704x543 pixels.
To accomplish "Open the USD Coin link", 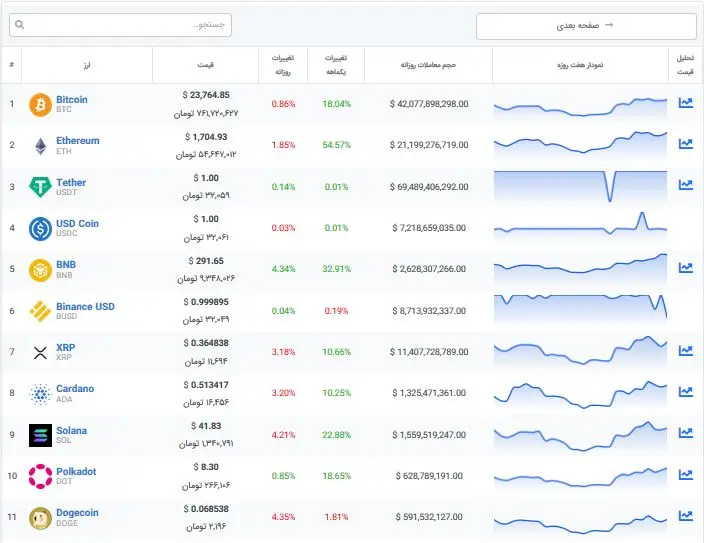I will (x=77, y=224).
